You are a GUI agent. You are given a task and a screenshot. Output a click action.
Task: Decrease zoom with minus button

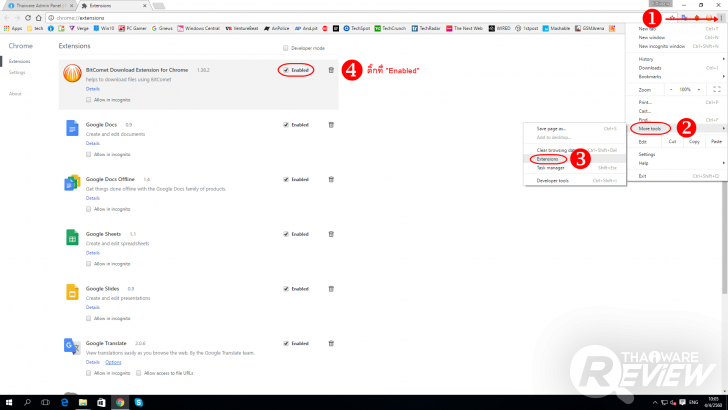pyautogui.click(x=671, y=89)
